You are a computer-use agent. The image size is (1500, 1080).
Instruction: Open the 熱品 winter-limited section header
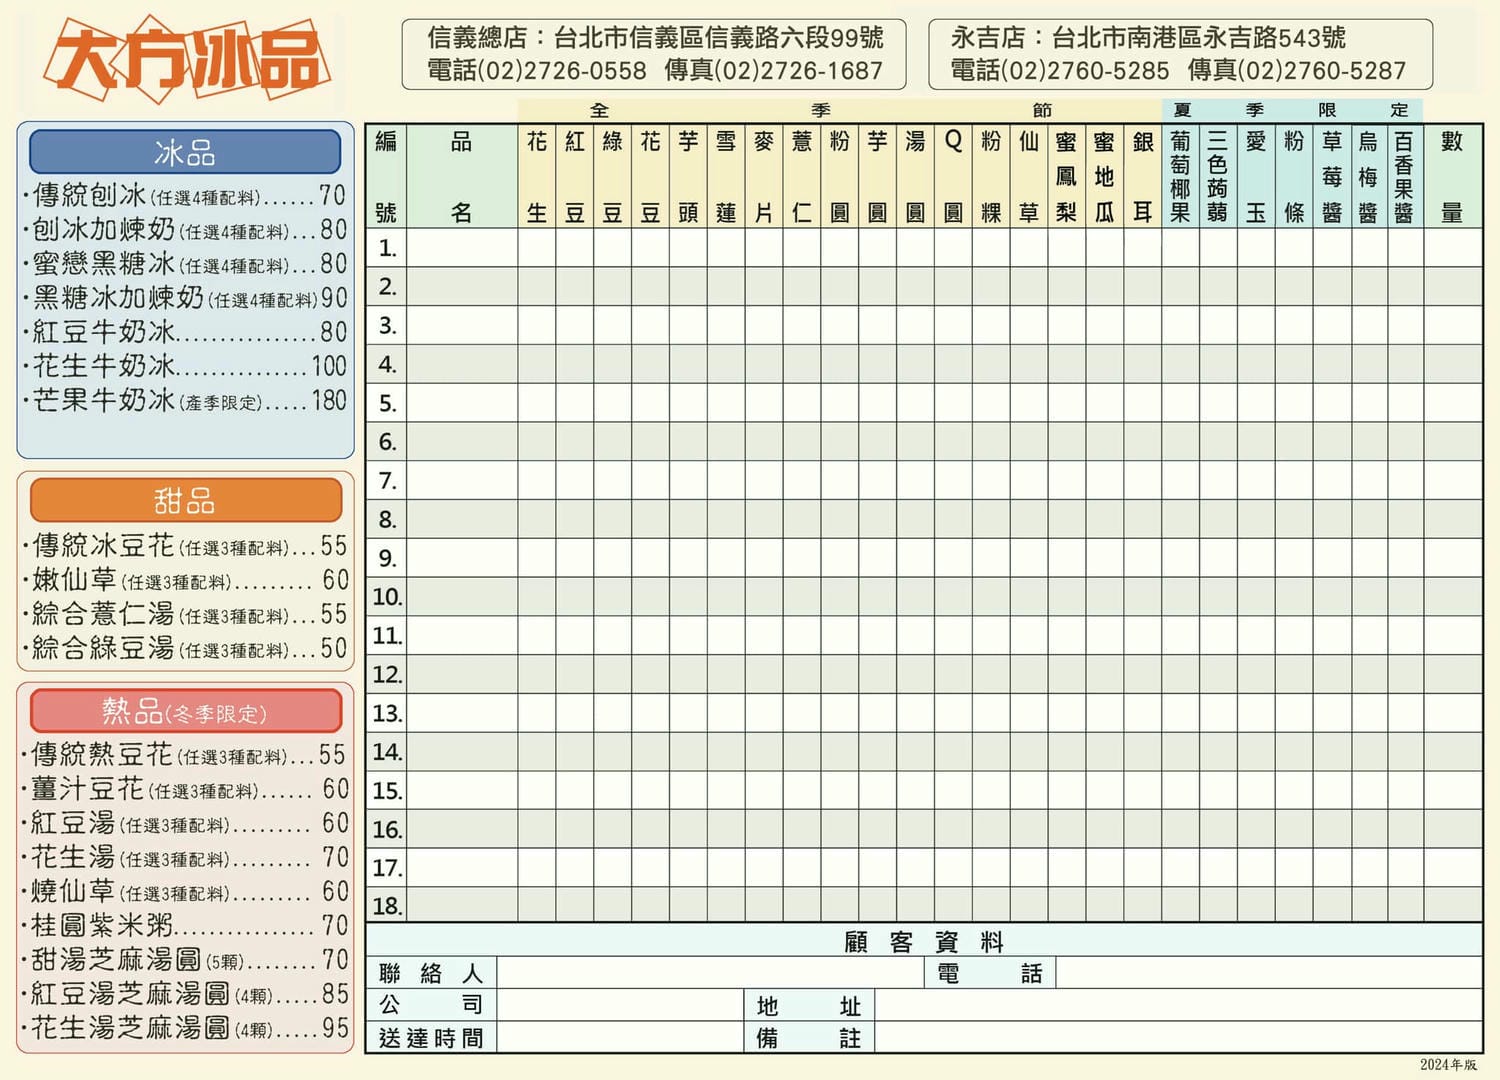pos(186,711)
